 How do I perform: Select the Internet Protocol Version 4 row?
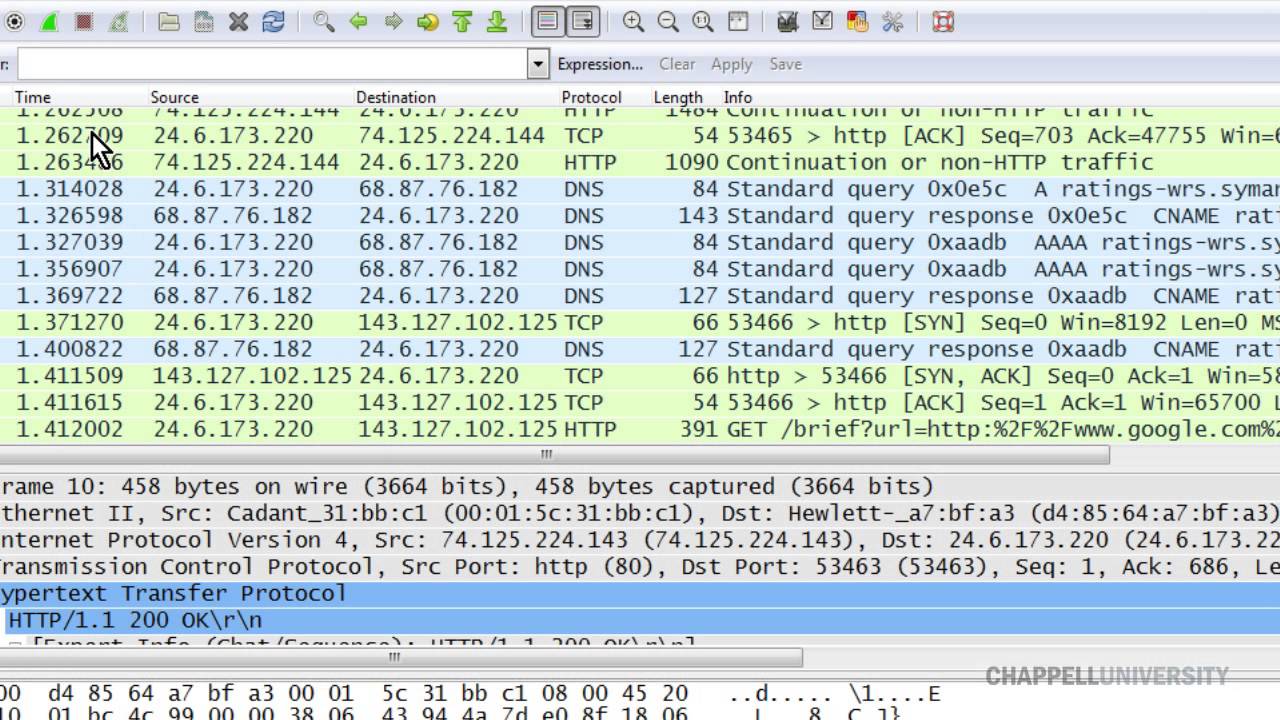(640, 540)
